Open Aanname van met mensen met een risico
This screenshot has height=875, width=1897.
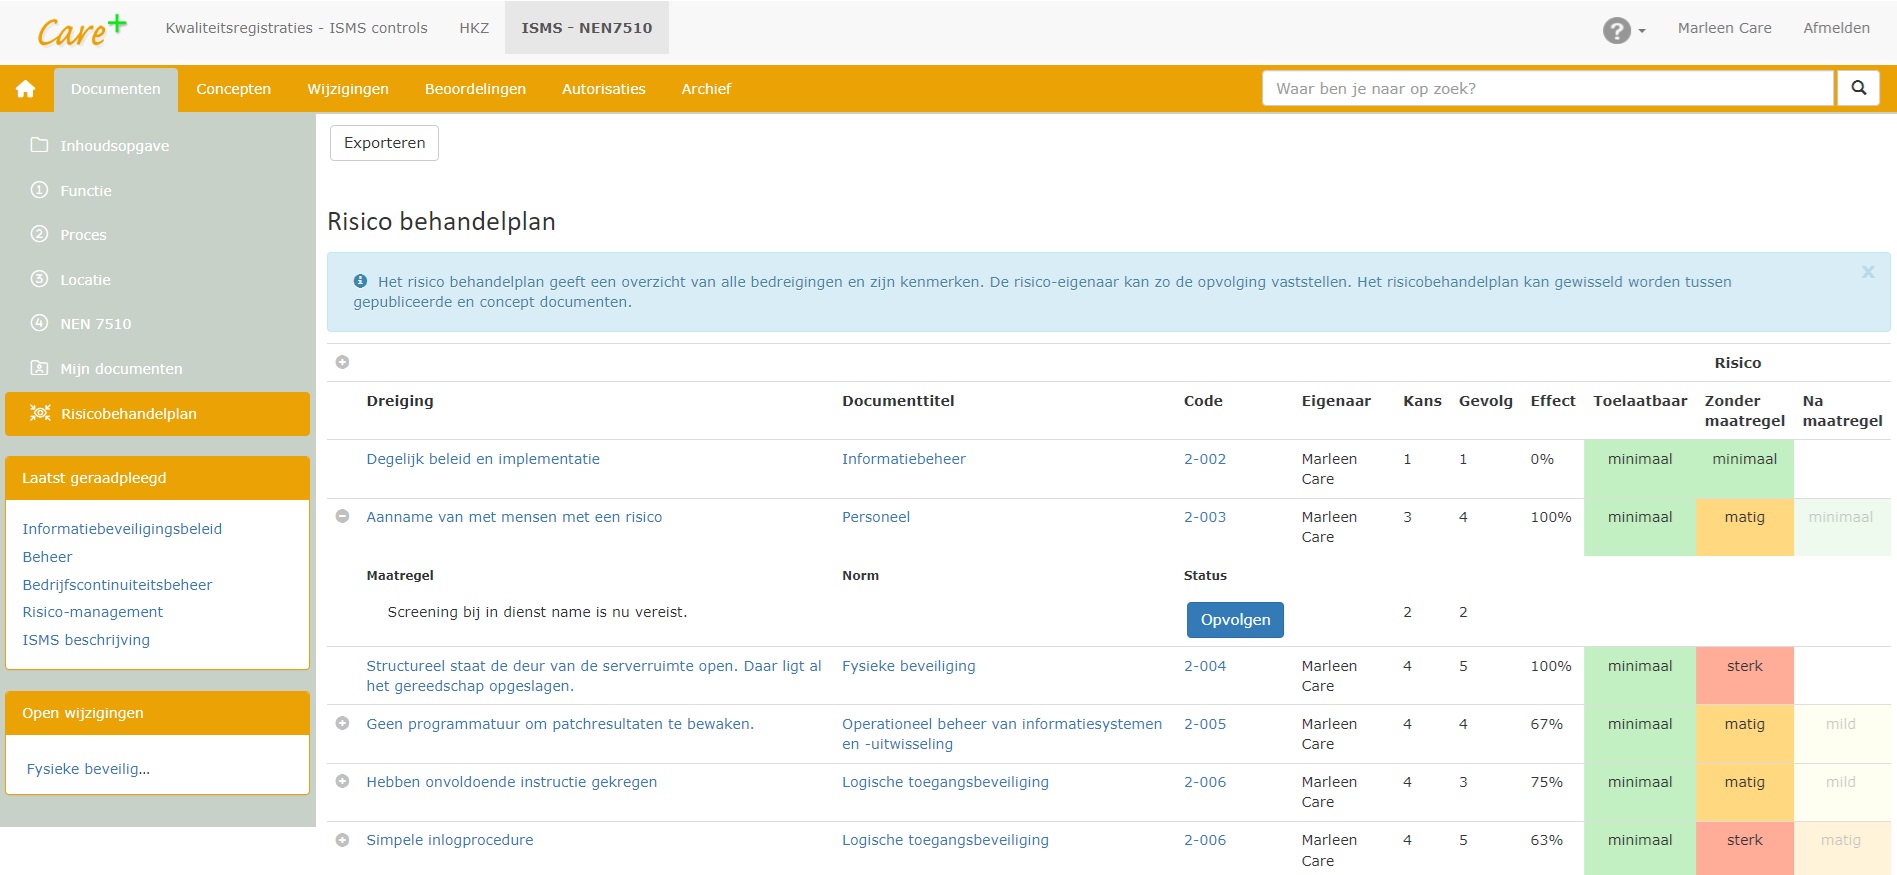[514, 517]
